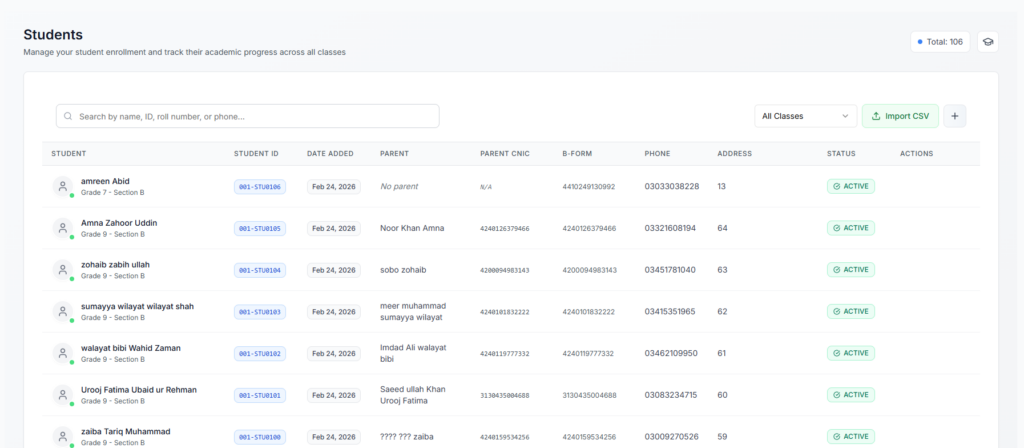Click the Students page heading
The image size is (1024, 448).
tap(53, 35)
